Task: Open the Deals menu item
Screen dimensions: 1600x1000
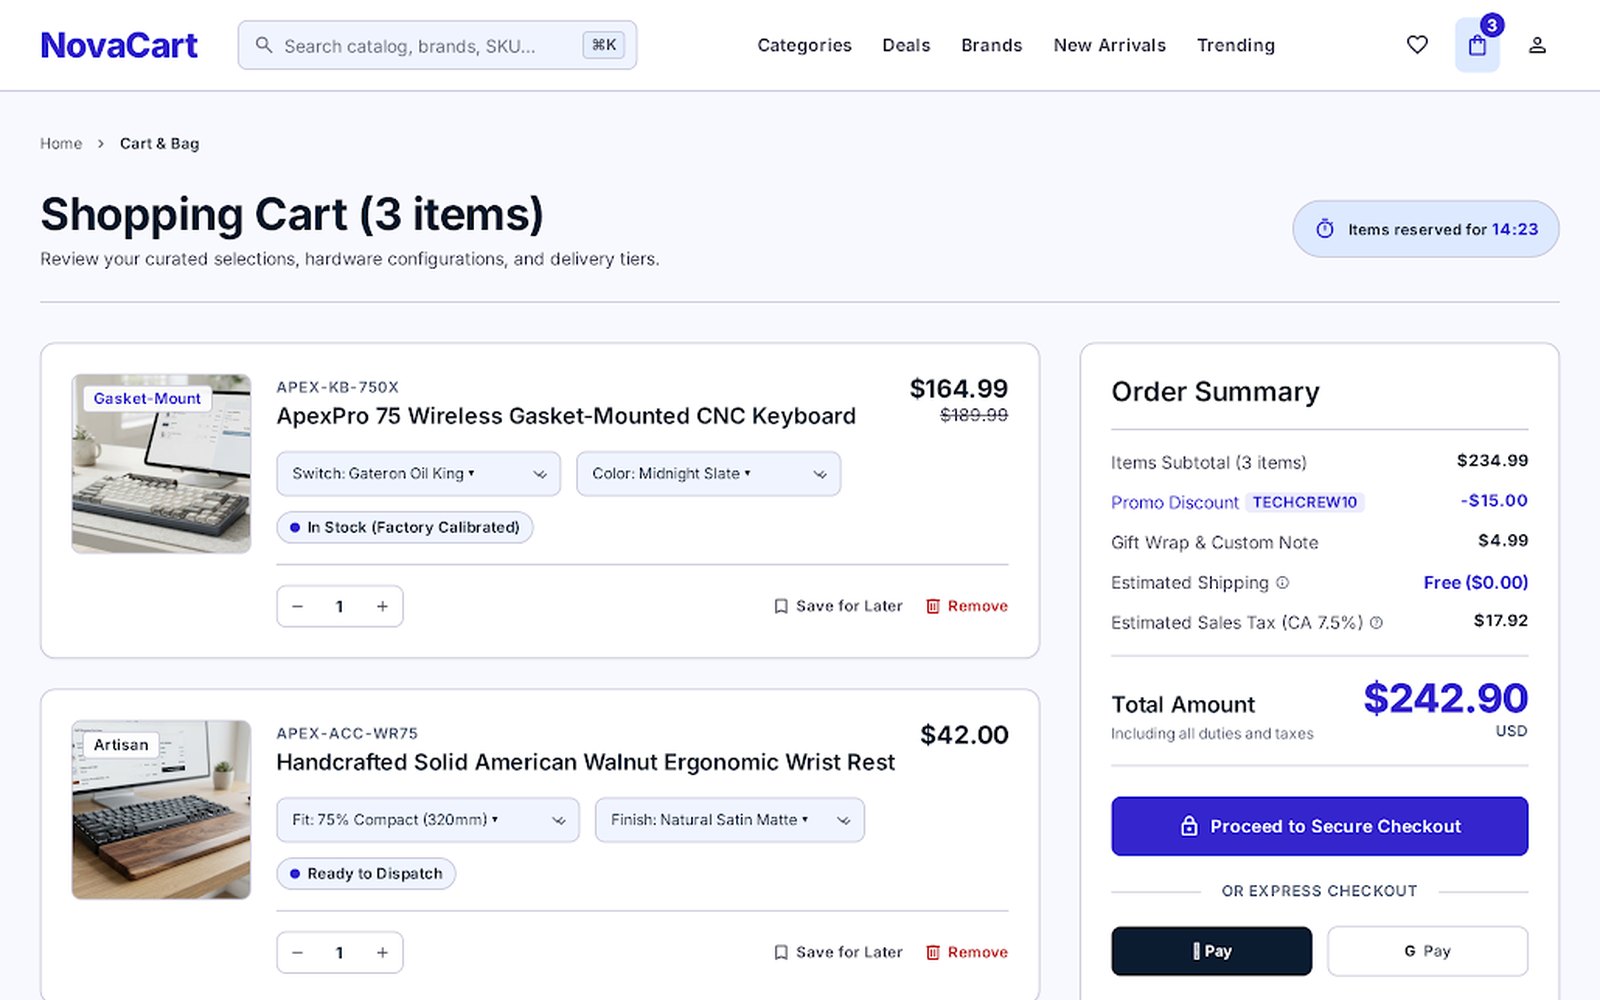Action: (906, 45)
